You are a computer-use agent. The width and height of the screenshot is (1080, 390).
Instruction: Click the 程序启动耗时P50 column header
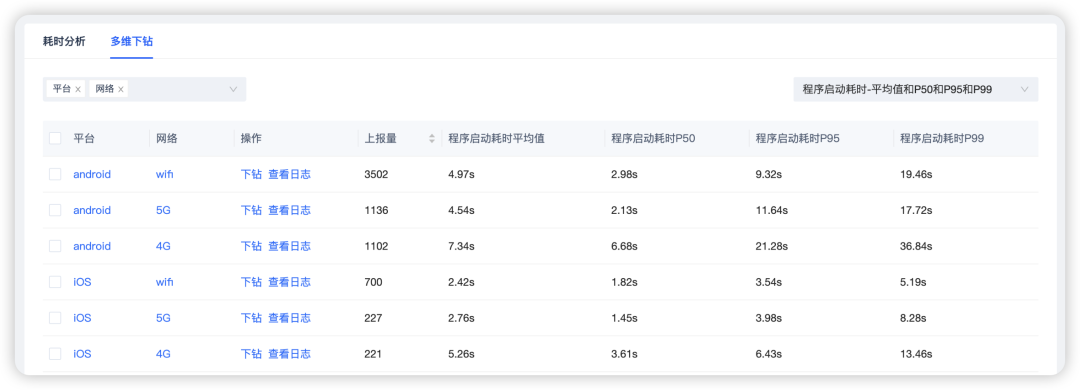(653, 138)
